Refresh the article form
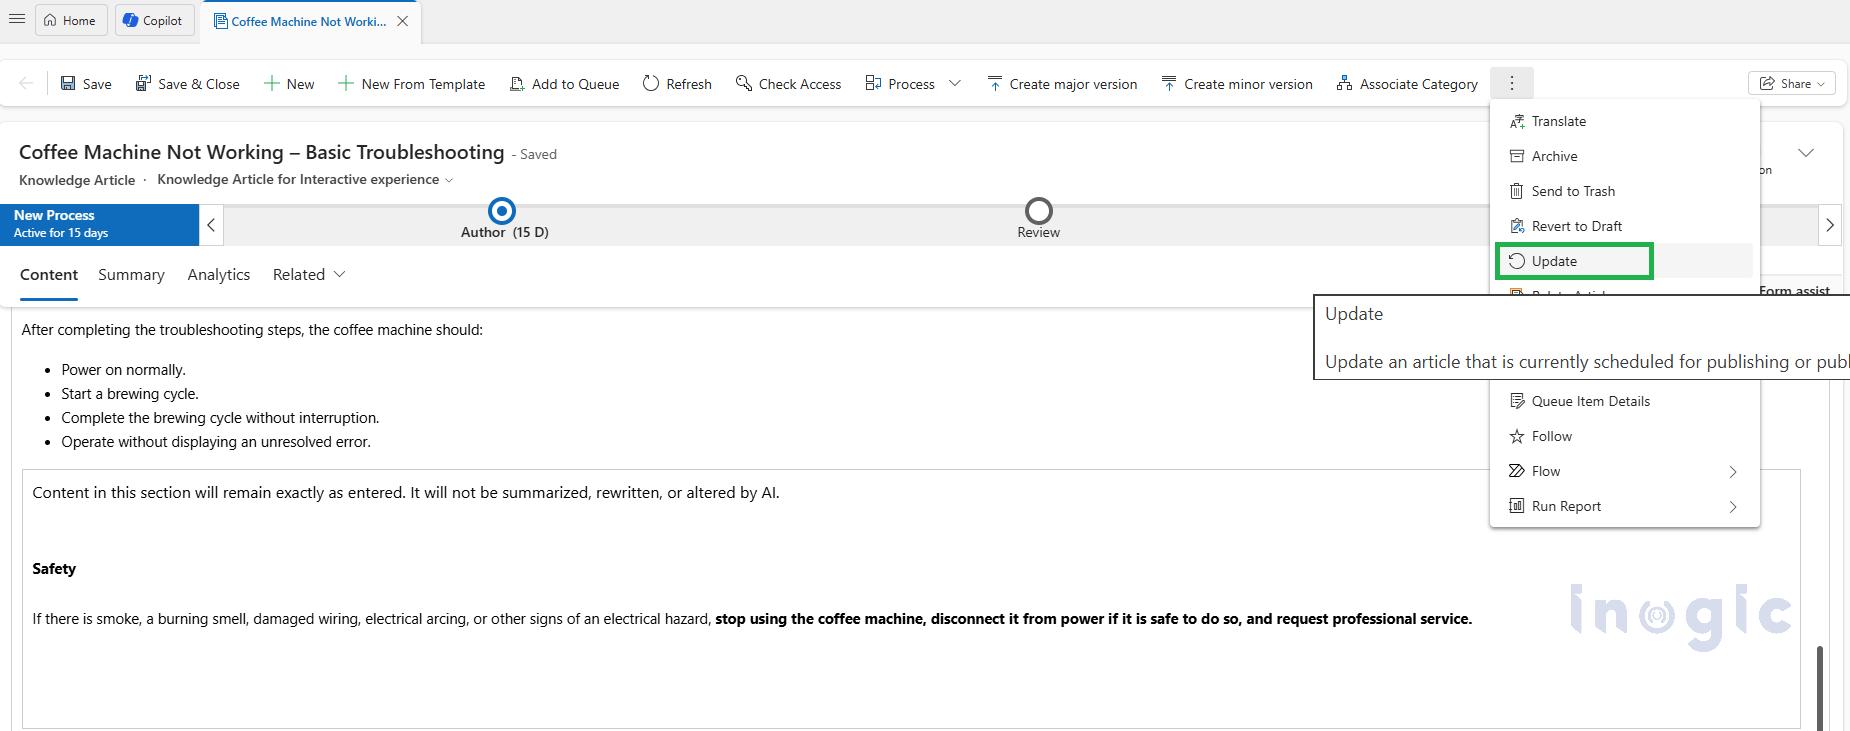The height and width of the screenshot is (731, 1850). point(677,84)
